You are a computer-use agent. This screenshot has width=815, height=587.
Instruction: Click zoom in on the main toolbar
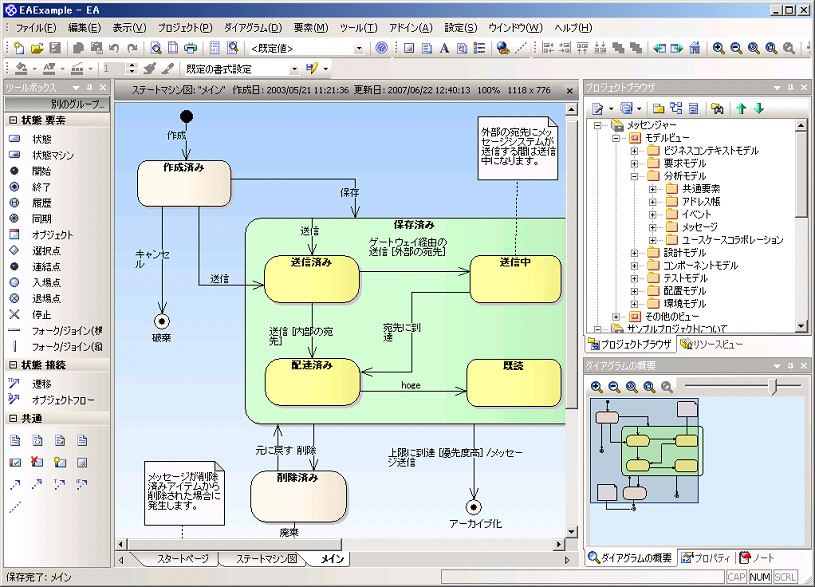click(718, 48)
